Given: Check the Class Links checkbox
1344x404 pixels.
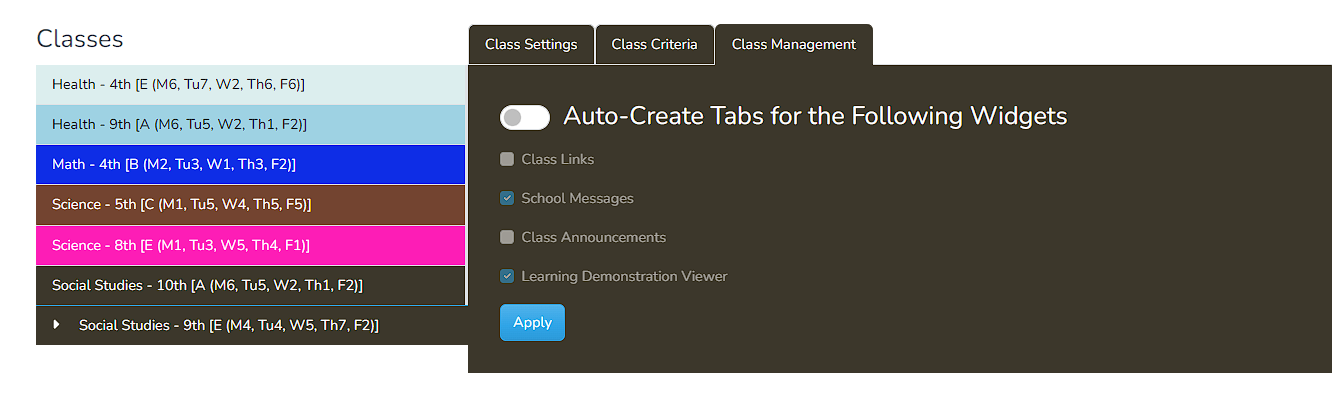Looking at the screenshot, I should pos(507,159).
